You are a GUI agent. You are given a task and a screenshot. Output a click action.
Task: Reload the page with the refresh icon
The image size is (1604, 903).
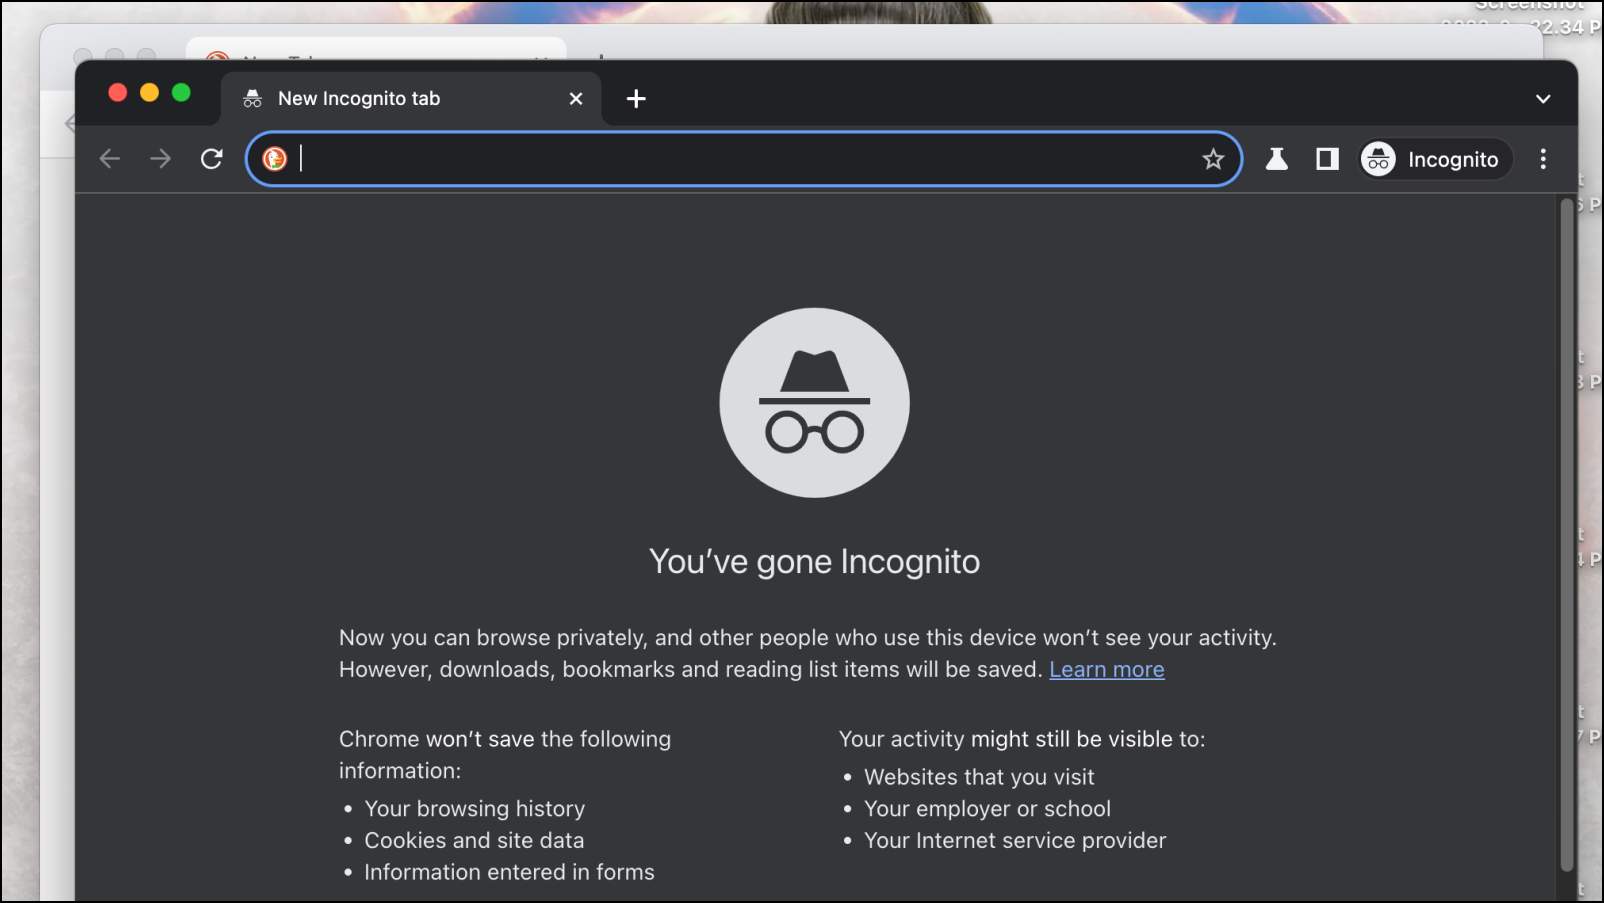pos(211,159)
